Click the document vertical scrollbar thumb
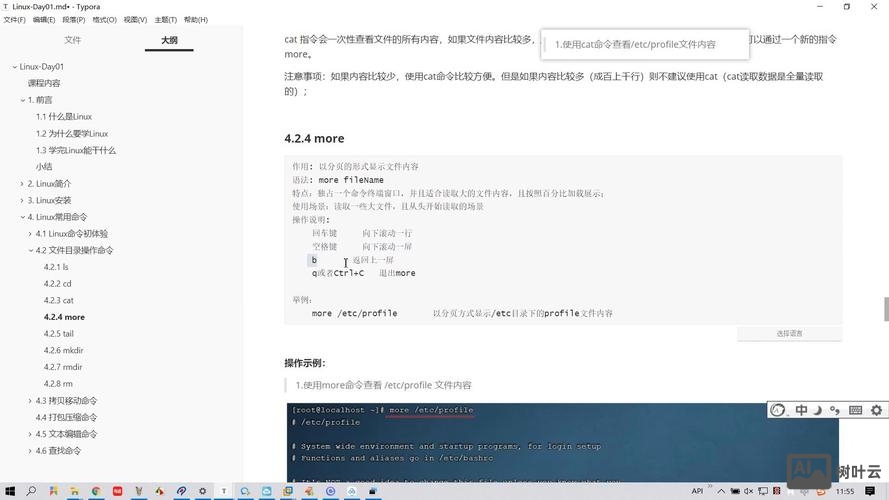This screenshot has width=889, height=500. pyautogui.click(x=886, y=308)
